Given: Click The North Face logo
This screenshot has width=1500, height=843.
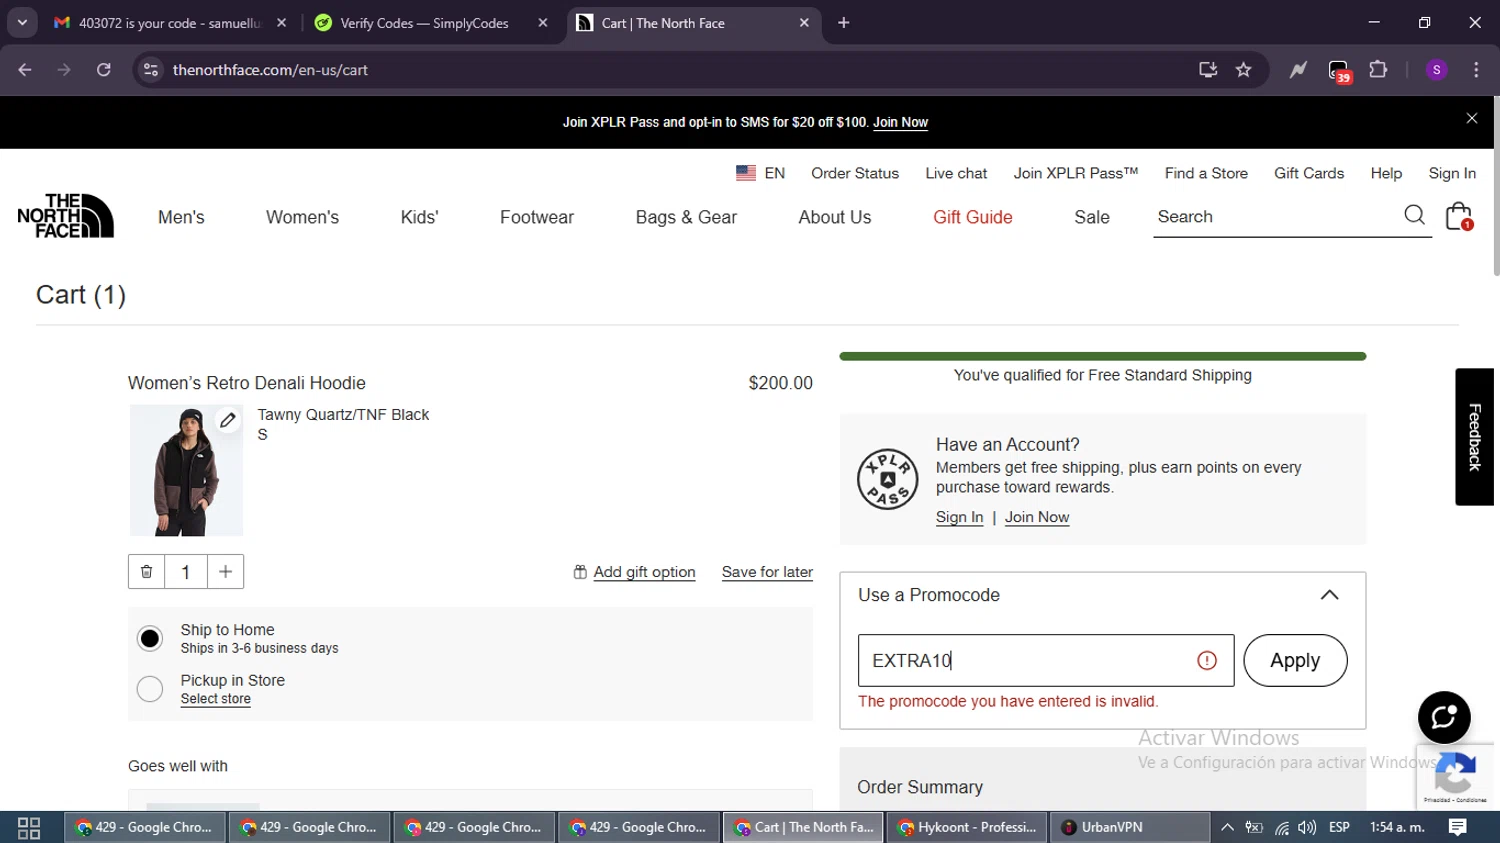Looking at the screenshot, I should pyautogui.click(x=65, y=216).
